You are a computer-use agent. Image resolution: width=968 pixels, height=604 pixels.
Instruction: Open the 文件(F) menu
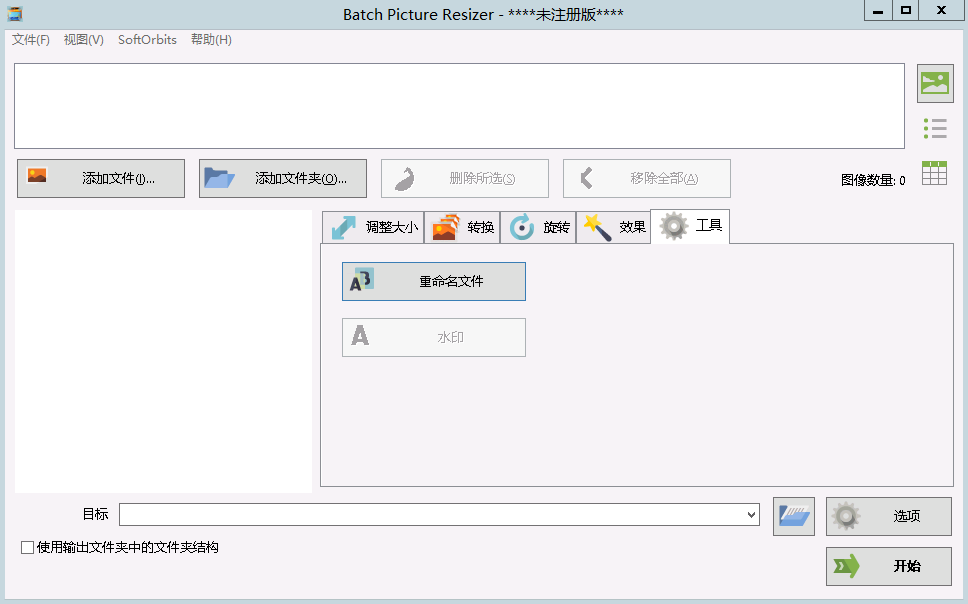coord(30,40)
